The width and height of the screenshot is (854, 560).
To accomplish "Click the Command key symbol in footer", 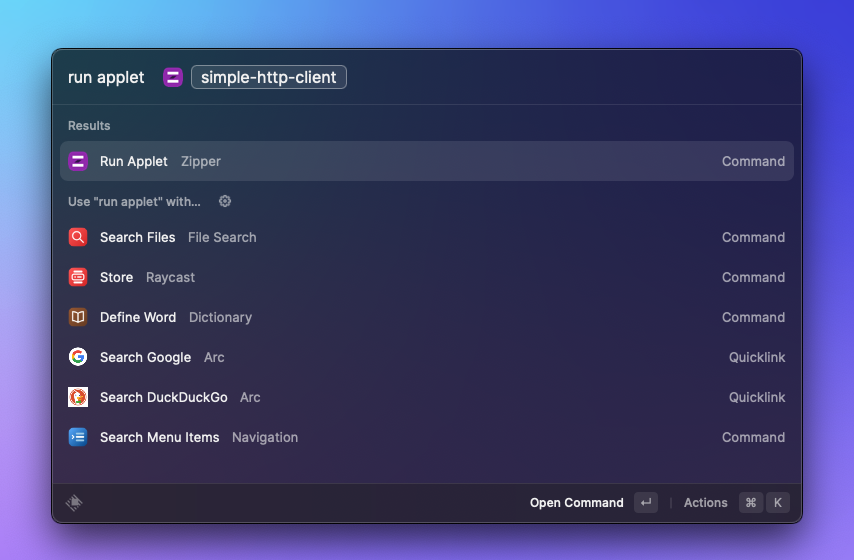I will 751,503.
